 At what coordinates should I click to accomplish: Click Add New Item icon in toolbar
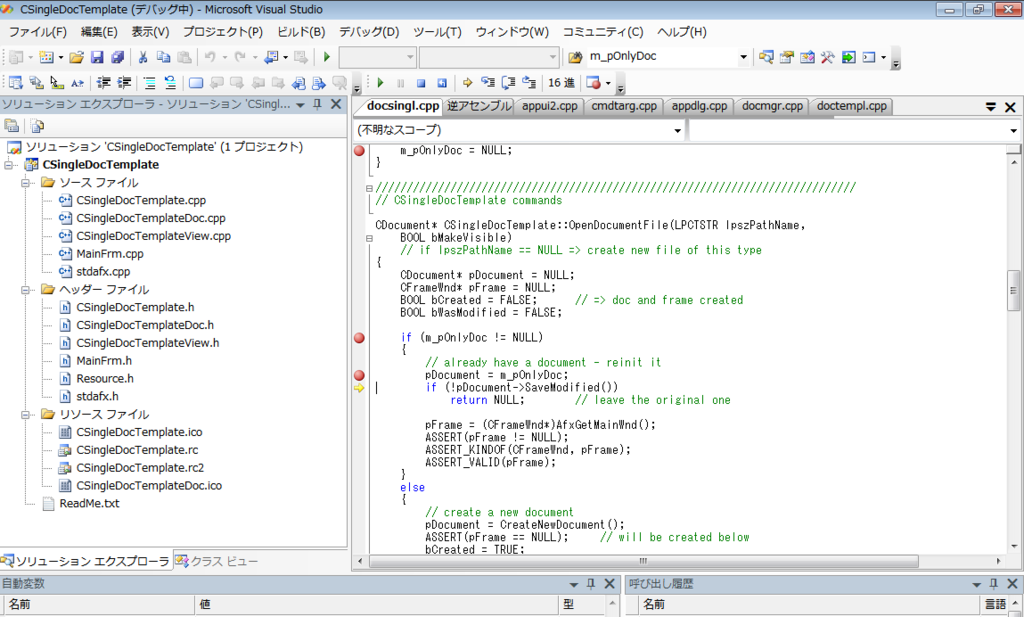46,57
